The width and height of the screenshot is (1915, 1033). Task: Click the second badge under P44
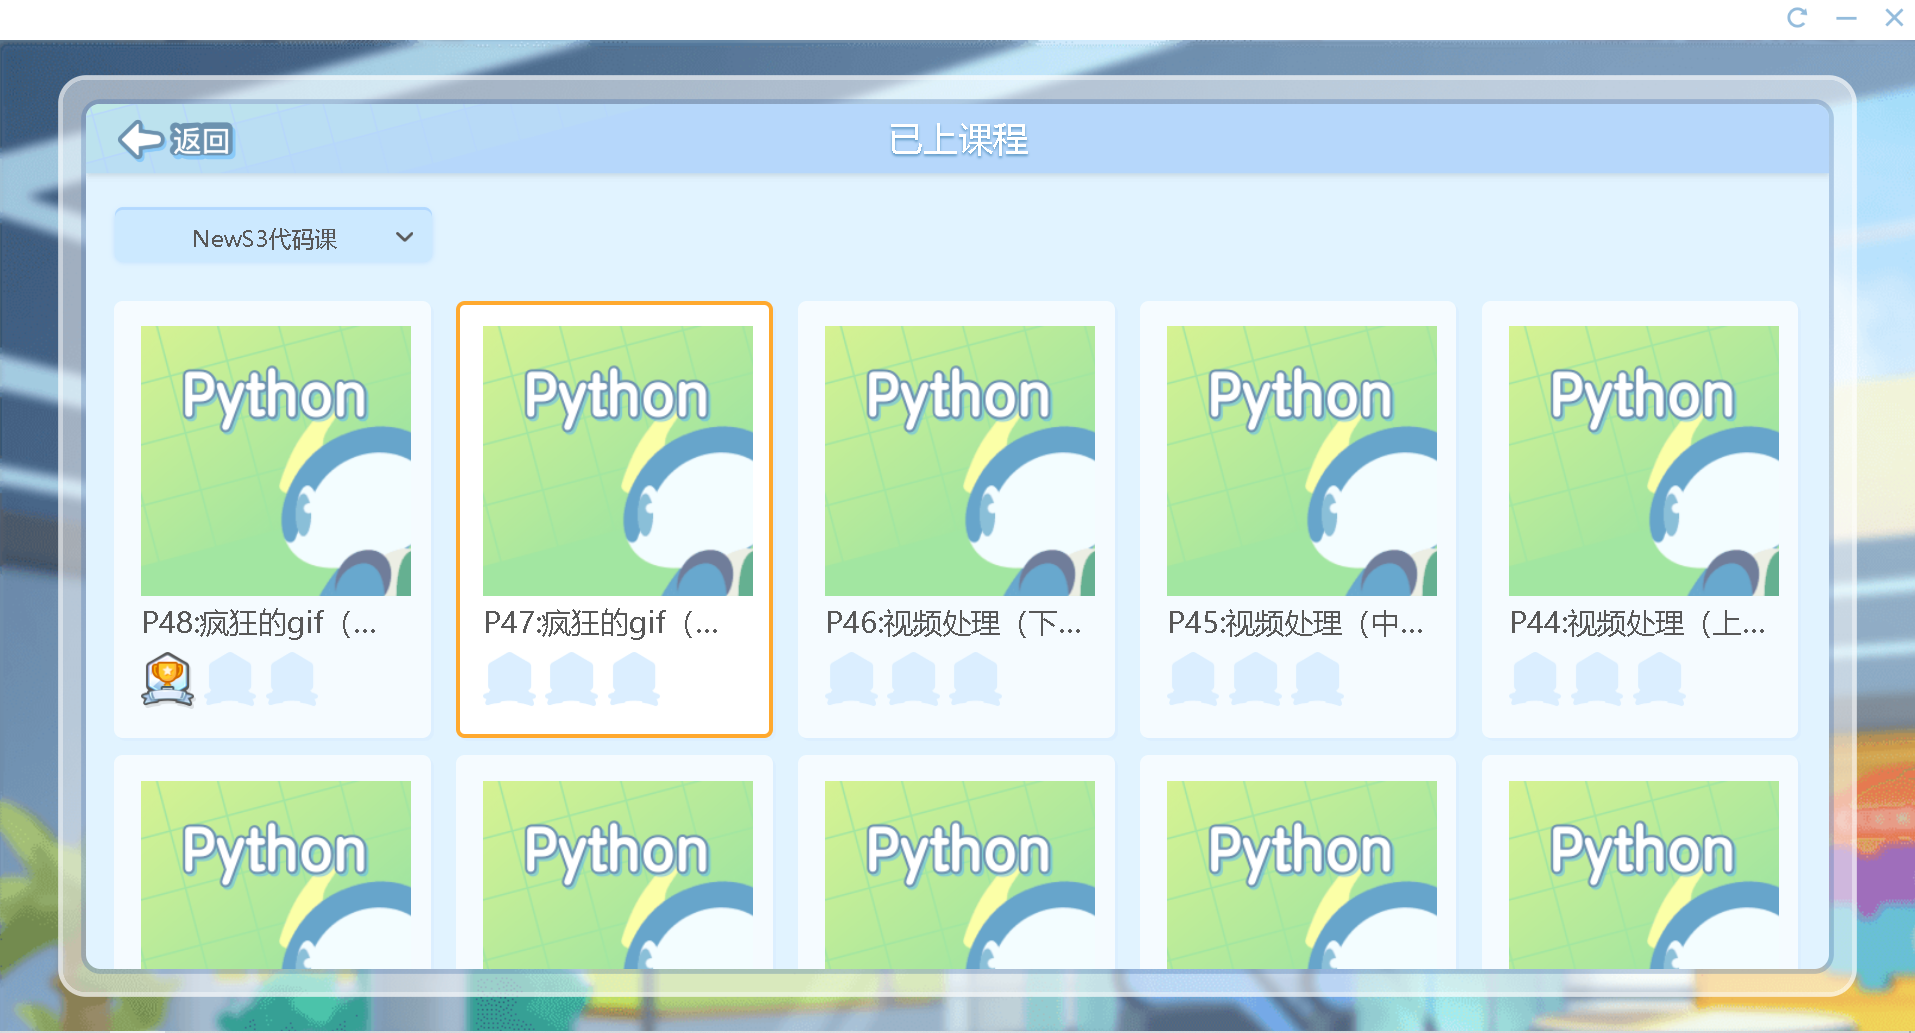pos(1599,679)
